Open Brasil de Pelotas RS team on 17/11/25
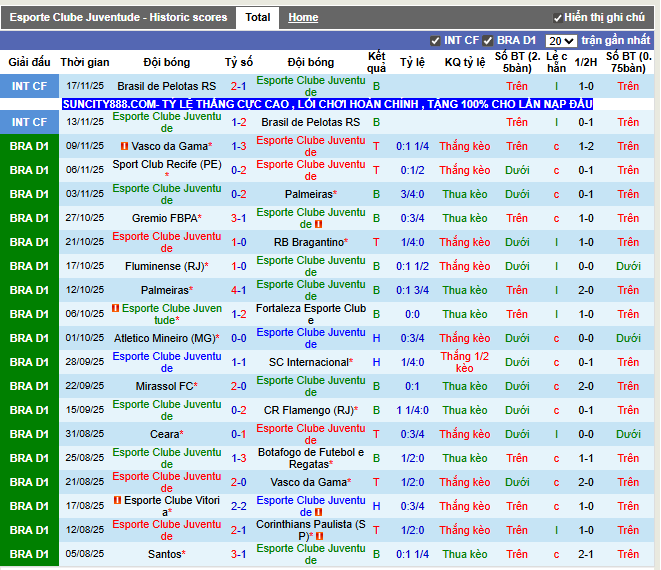 (x=167, y=86)
